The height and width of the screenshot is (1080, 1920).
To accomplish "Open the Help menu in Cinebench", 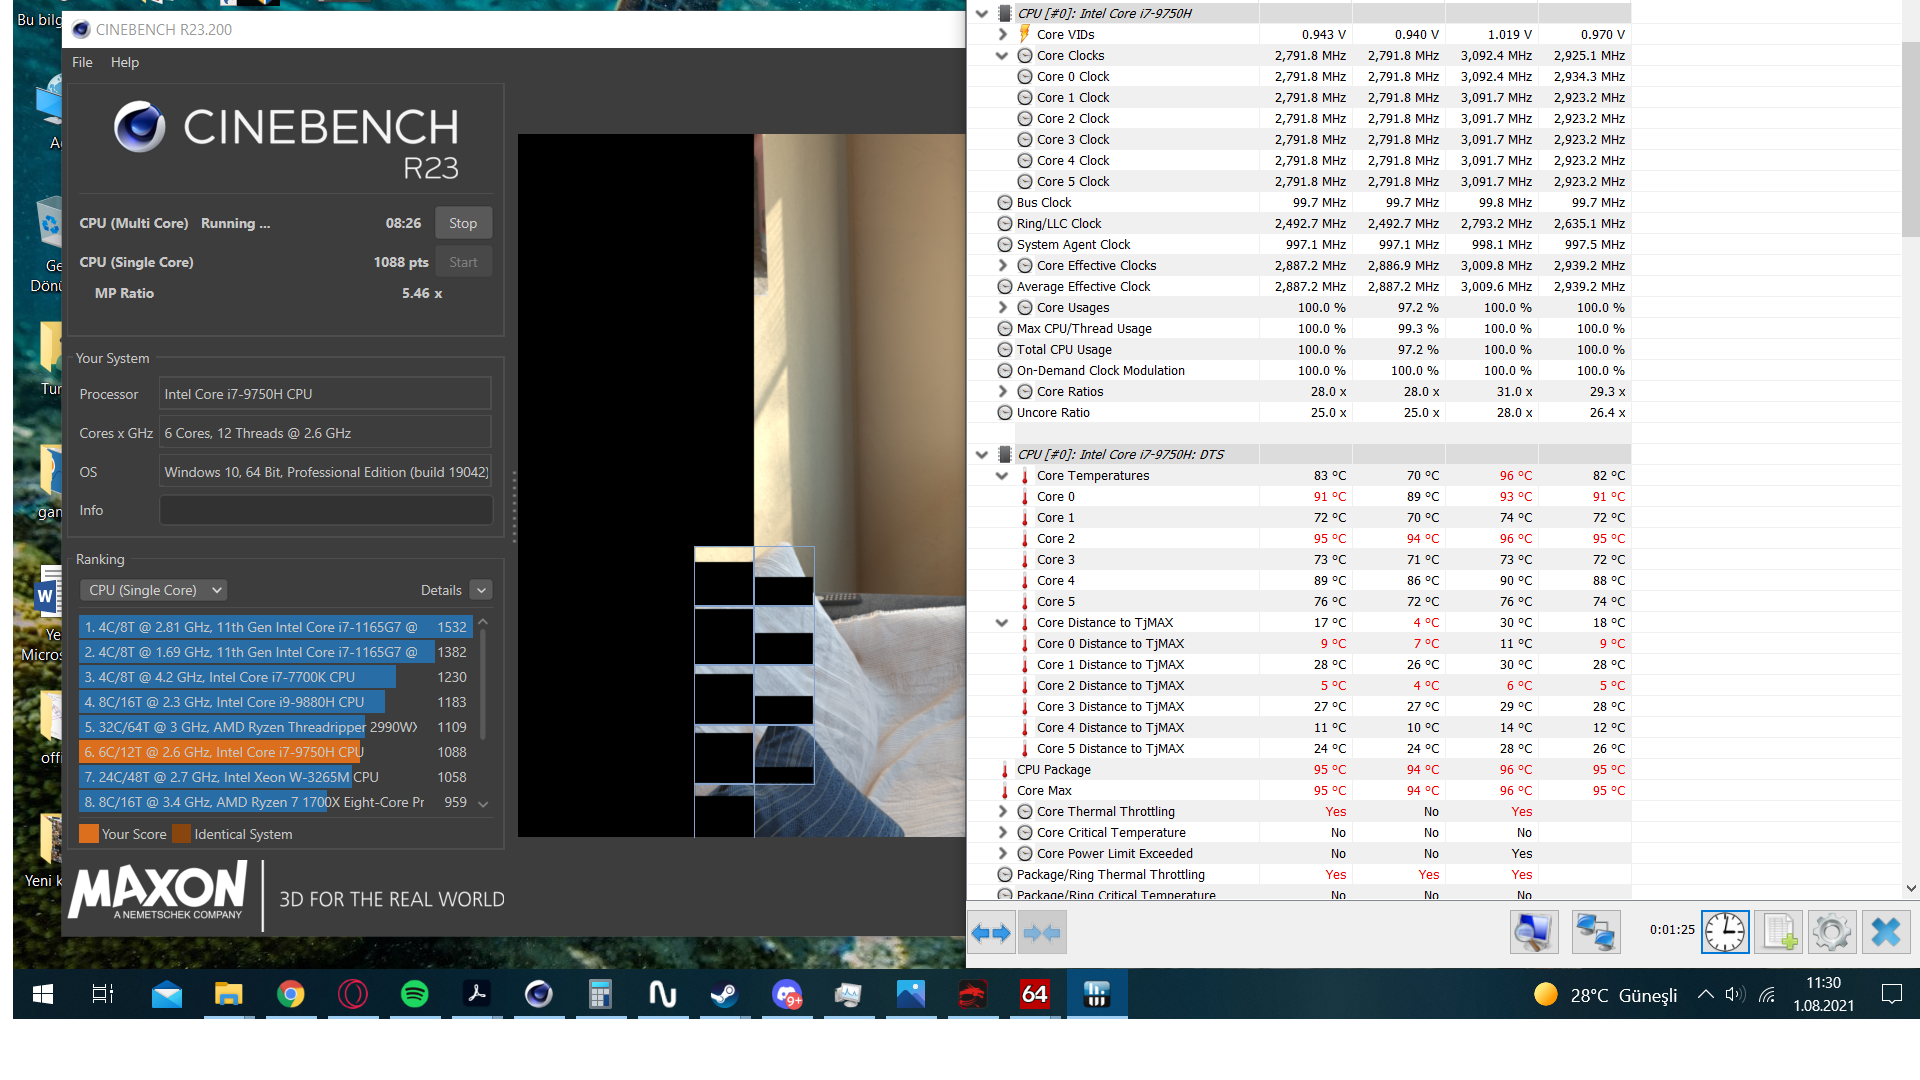I will 125,62.
